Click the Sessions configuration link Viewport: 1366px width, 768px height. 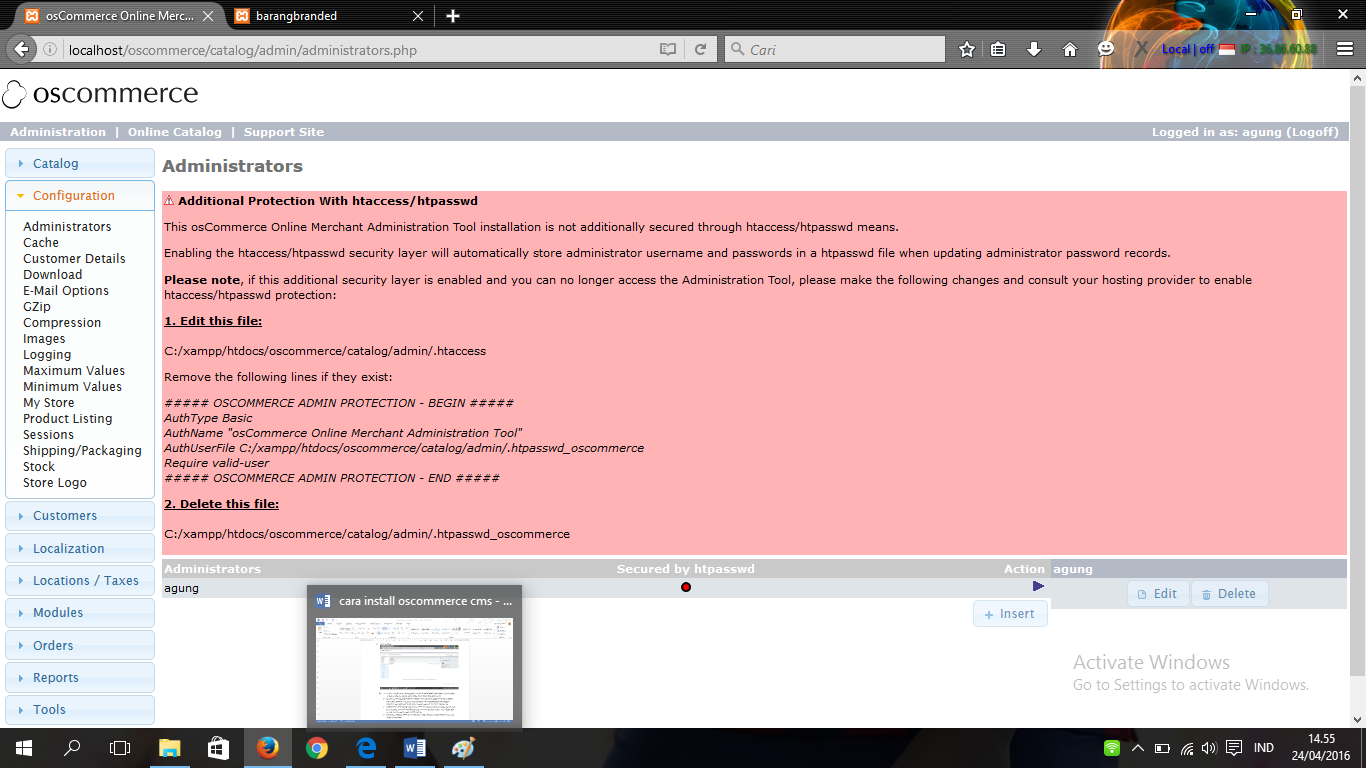(48, 434)
